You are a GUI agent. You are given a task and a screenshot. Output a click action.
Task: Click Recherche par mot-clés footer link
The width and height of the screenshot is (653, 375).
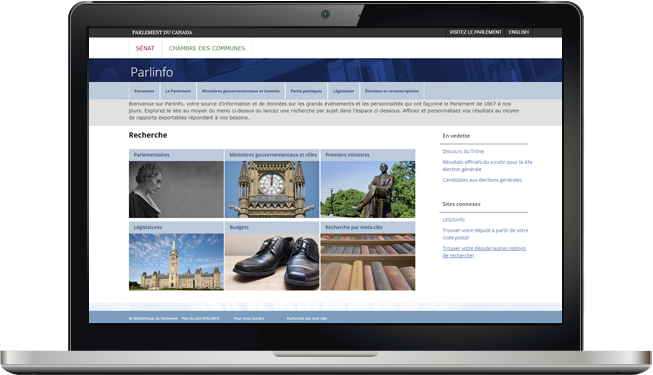tap(307, 318)
